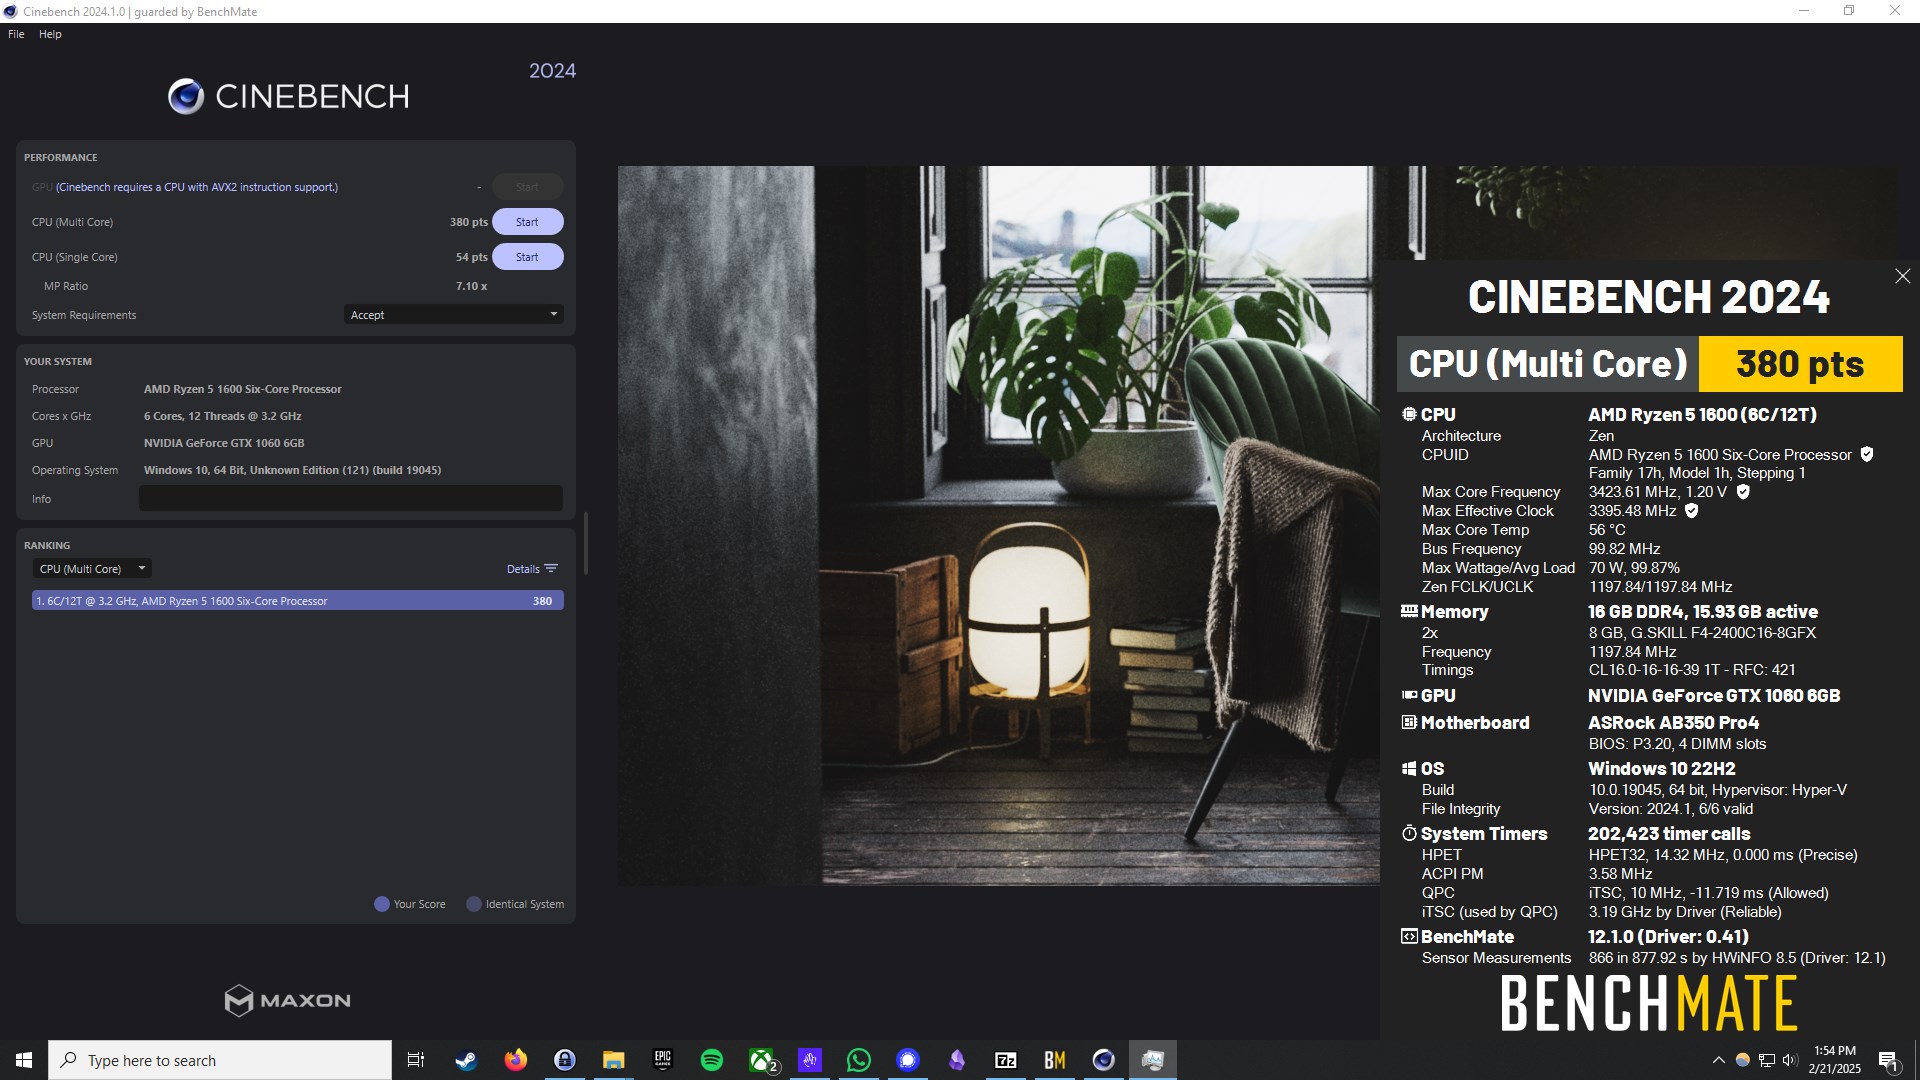
Task: Open the CPU (Multi Core) ranking dropdown
Action: [92, 569]
